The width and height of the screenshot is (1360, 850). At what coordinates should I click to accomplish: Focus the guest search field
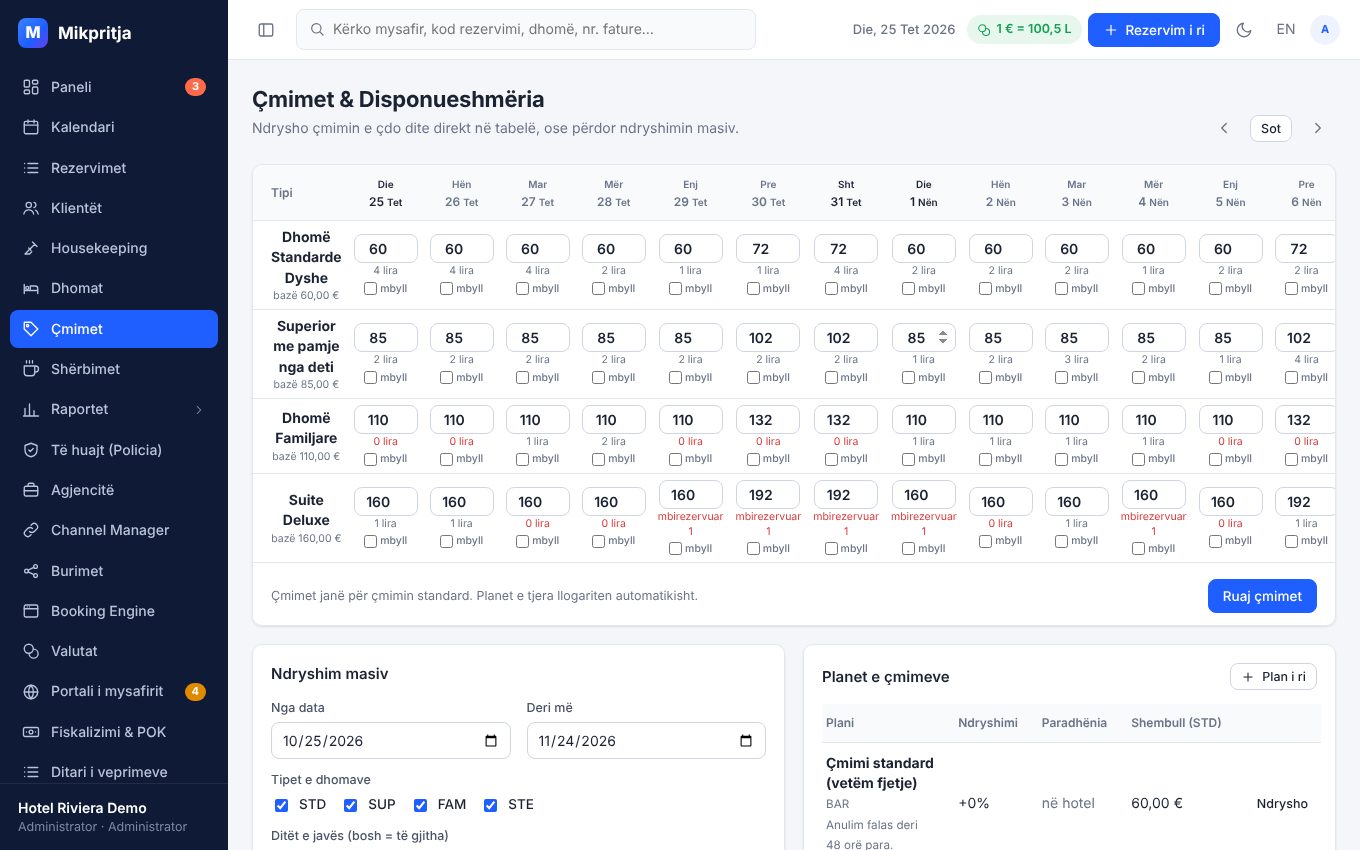pyautogui.click(x=526, y=30)
